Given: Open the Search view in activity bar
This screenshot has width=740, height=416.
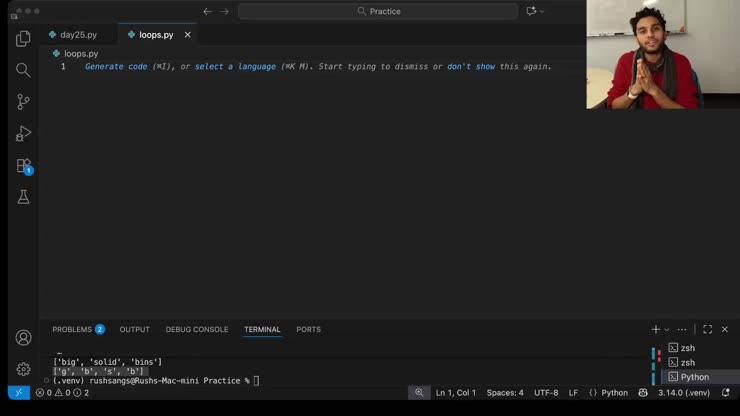Looking at the screenshot, I should click(x=23, y=70).
